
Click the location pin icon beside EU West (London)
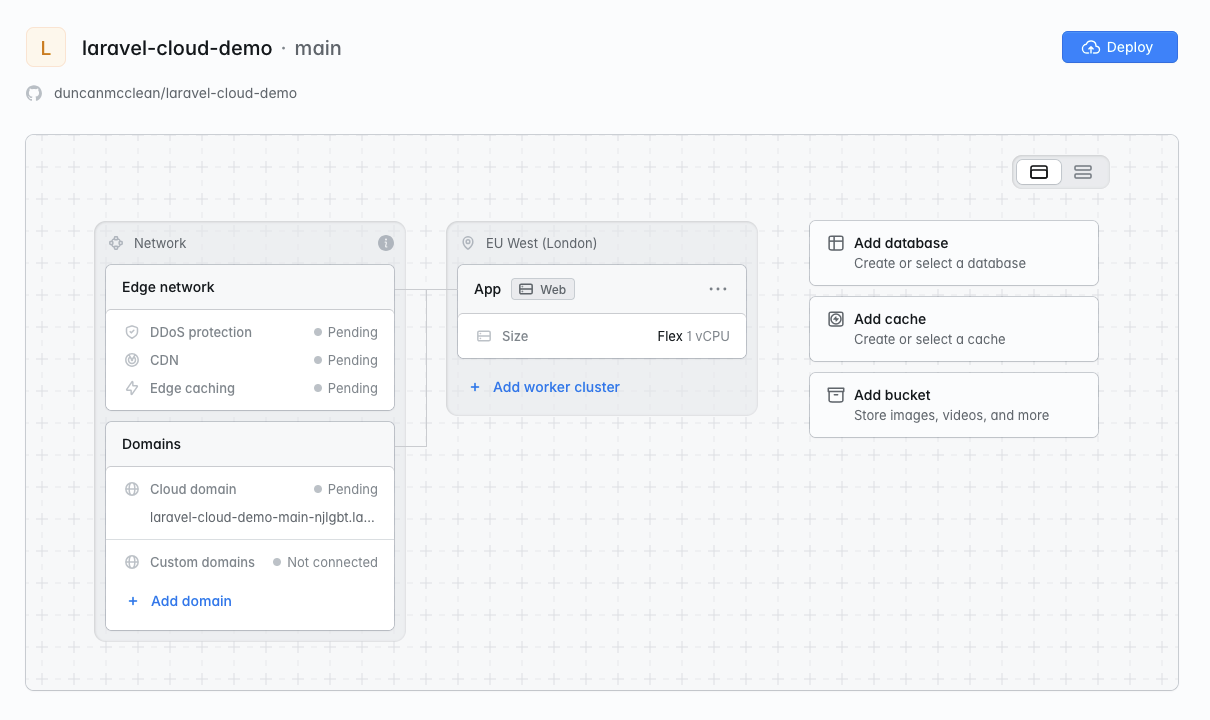(x=468, y=243)
